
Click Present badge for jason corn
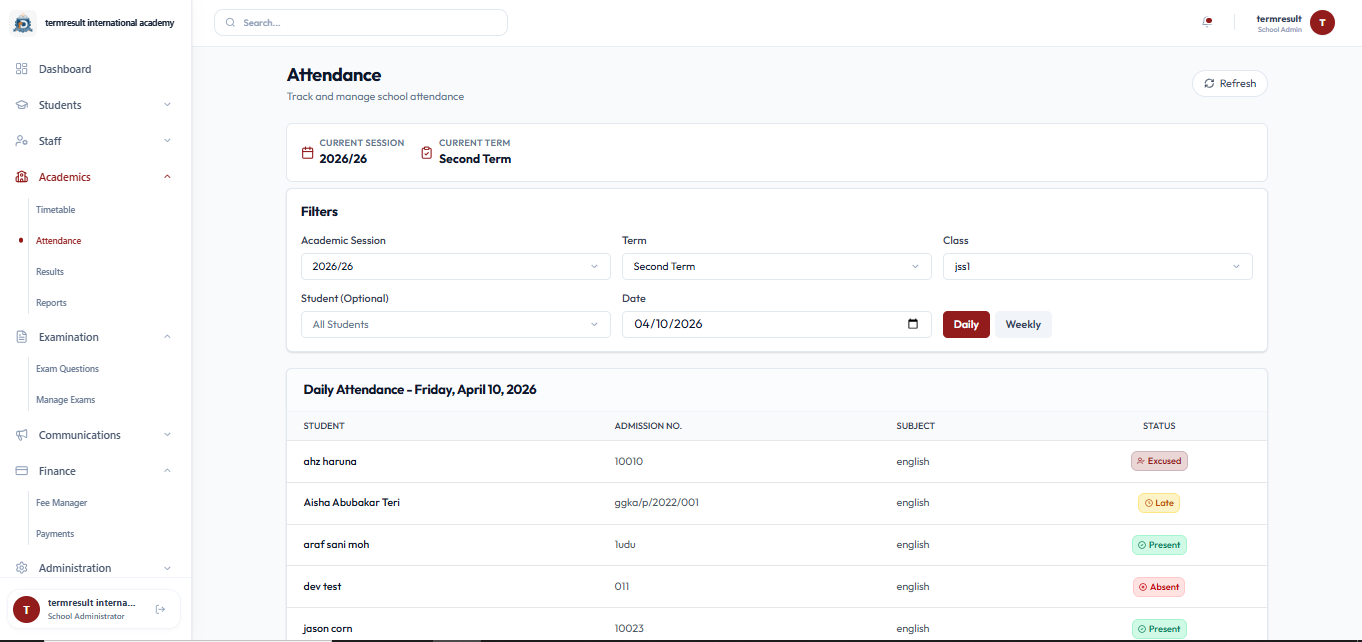point(1159,629)
